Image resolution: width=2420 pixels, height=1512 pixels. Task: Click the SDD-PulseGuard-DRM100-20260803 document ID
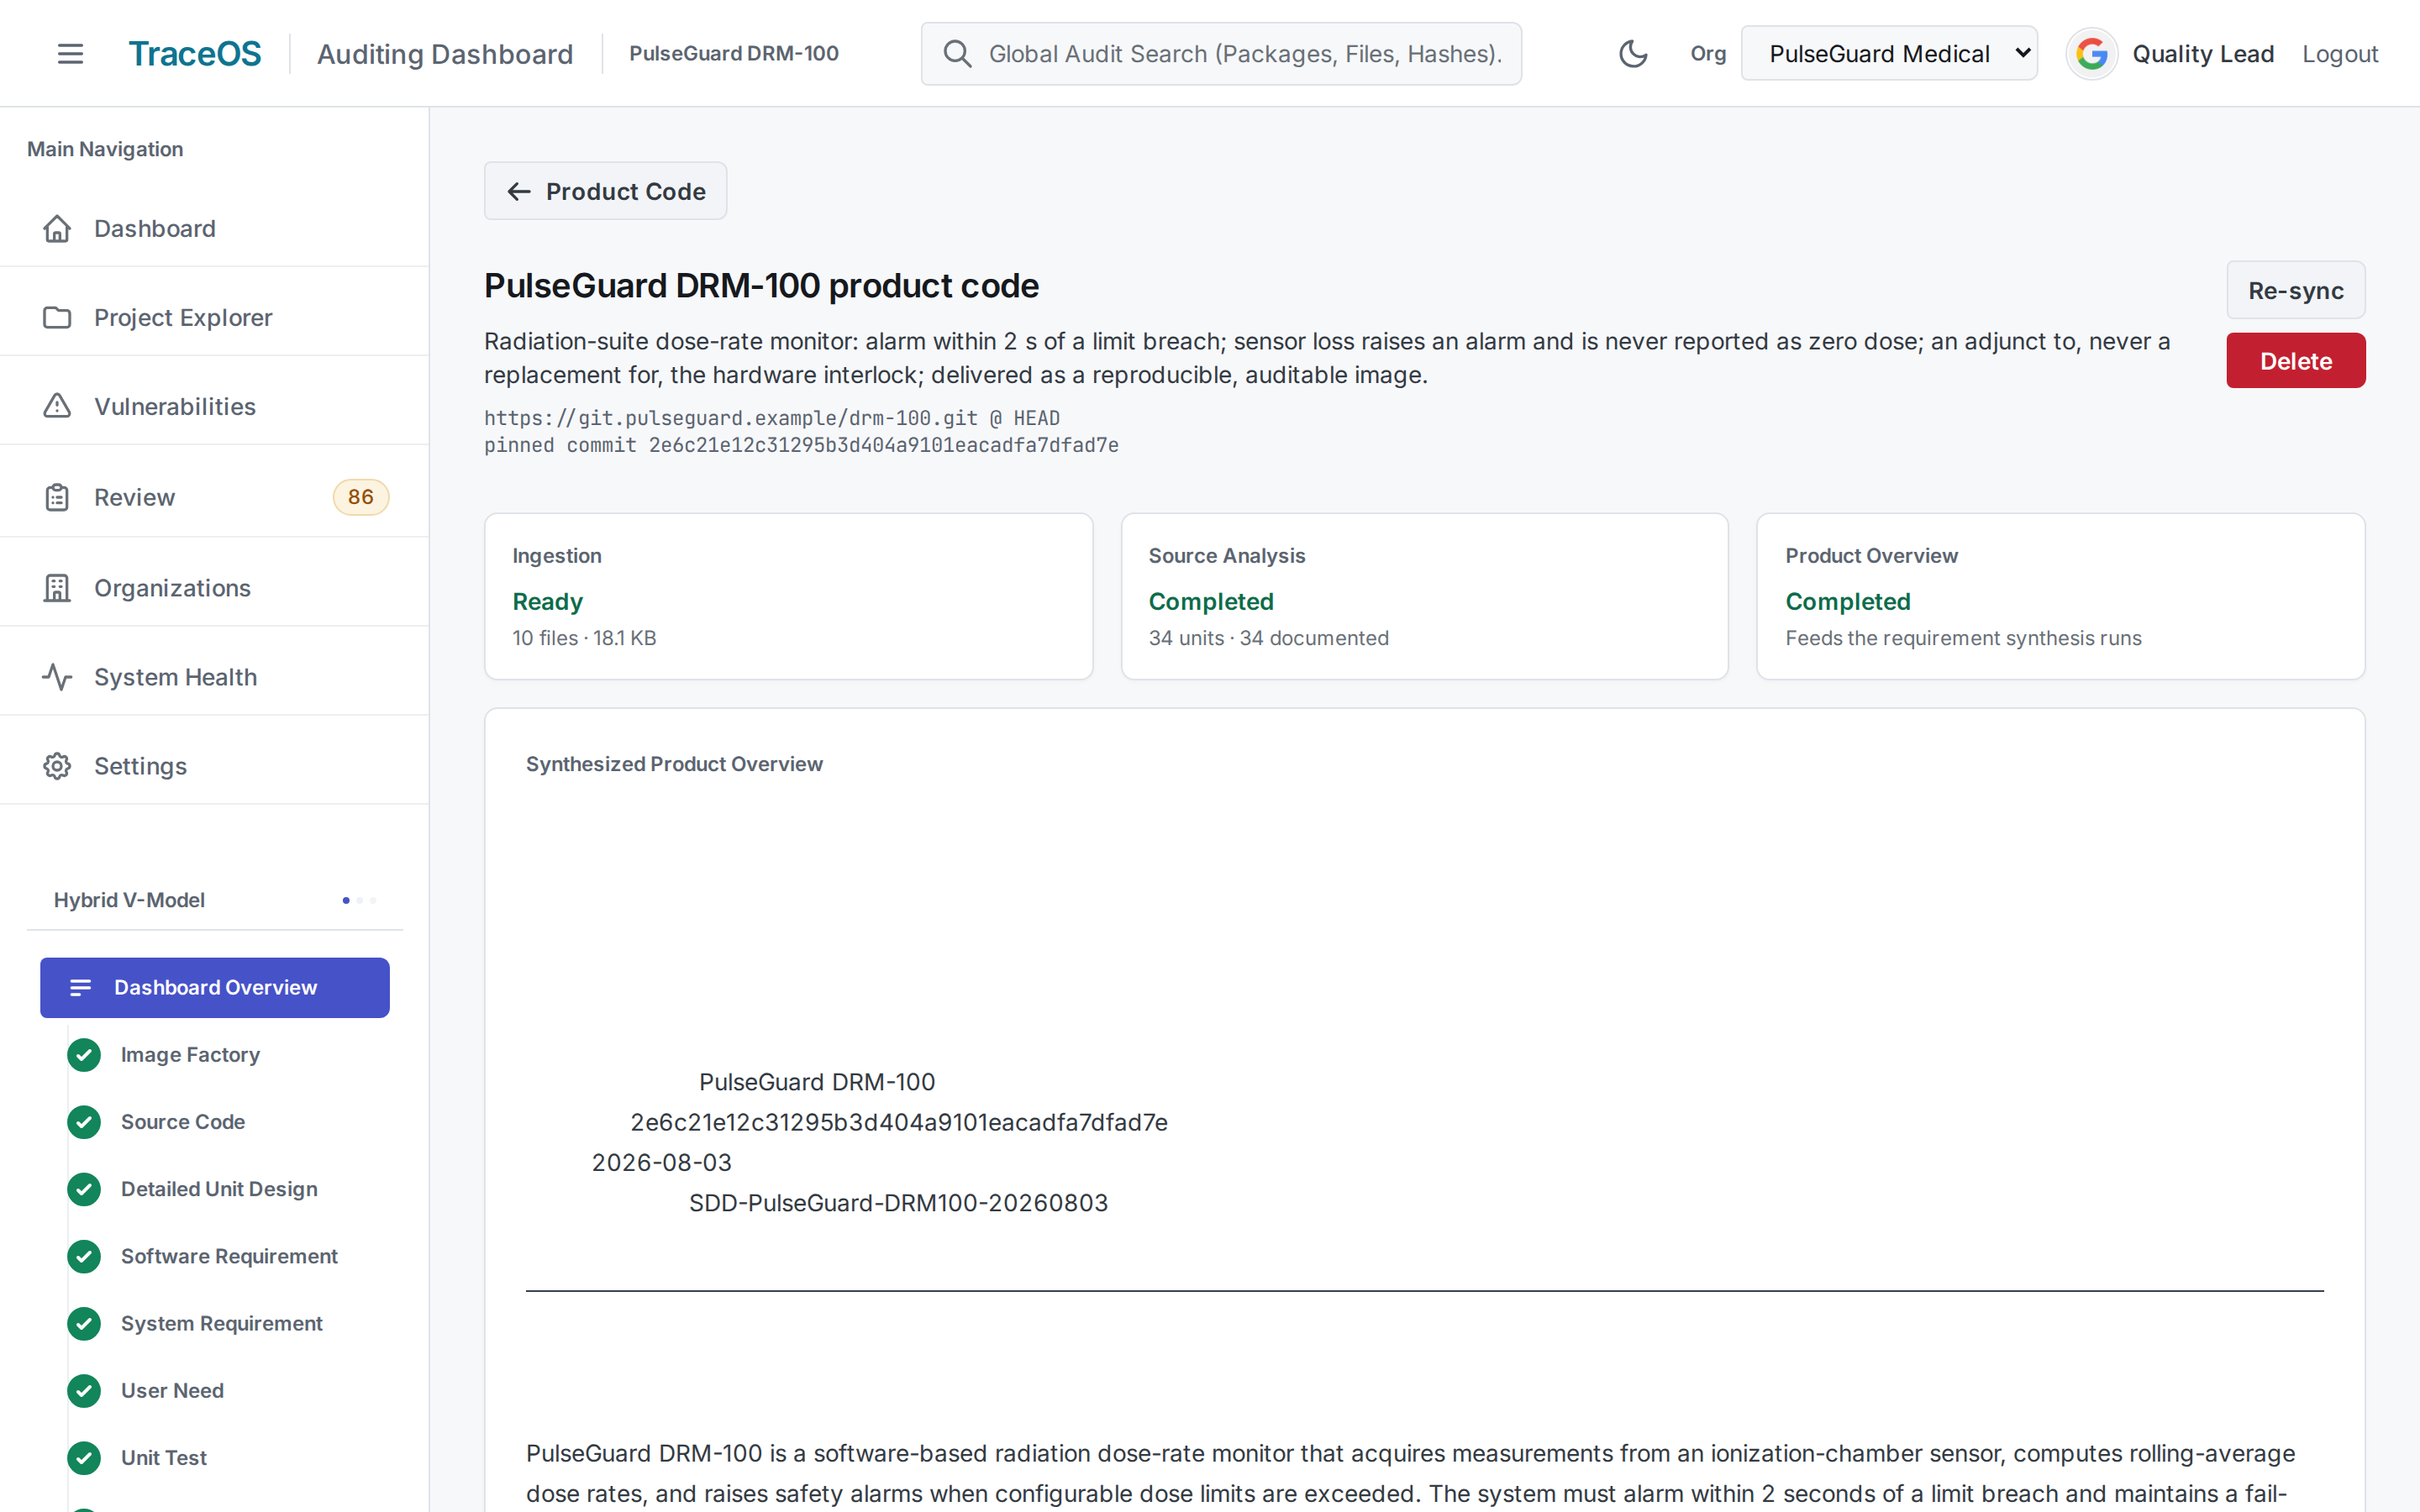(898, 1203)
